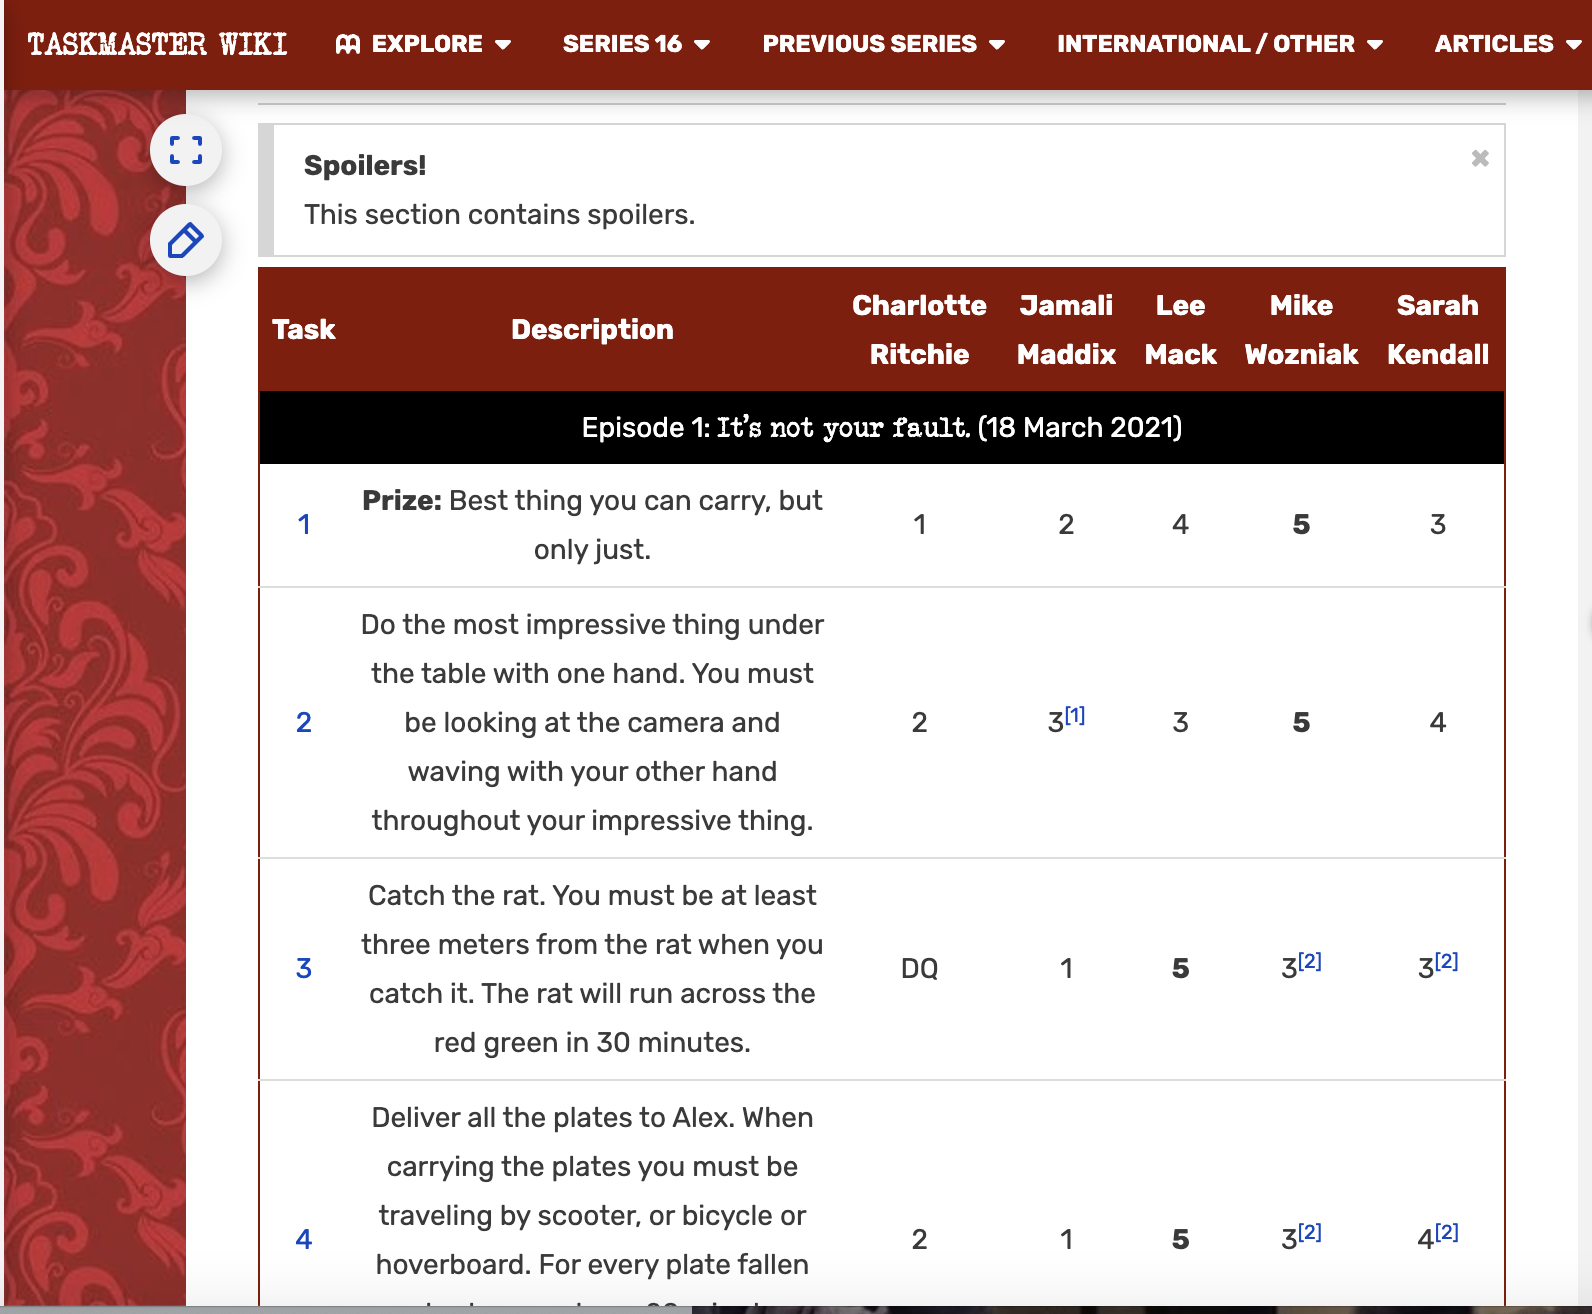Open the Articles menu
The width and height of the screenshot is (1592, 1314).
[1506, 44]
